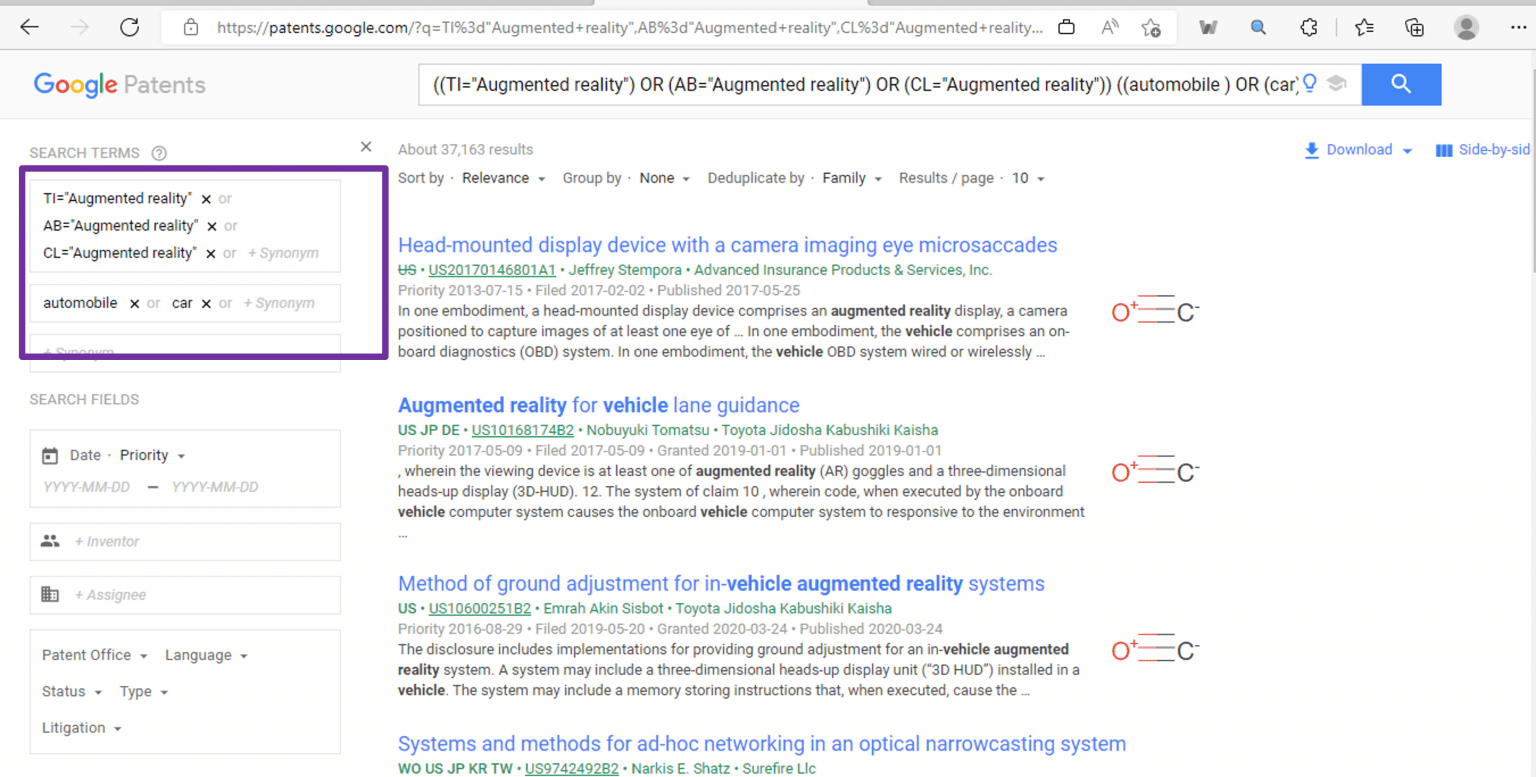Open patent US10168174B2
Viewport: 1536px width, 777px height.
[522, 430]
